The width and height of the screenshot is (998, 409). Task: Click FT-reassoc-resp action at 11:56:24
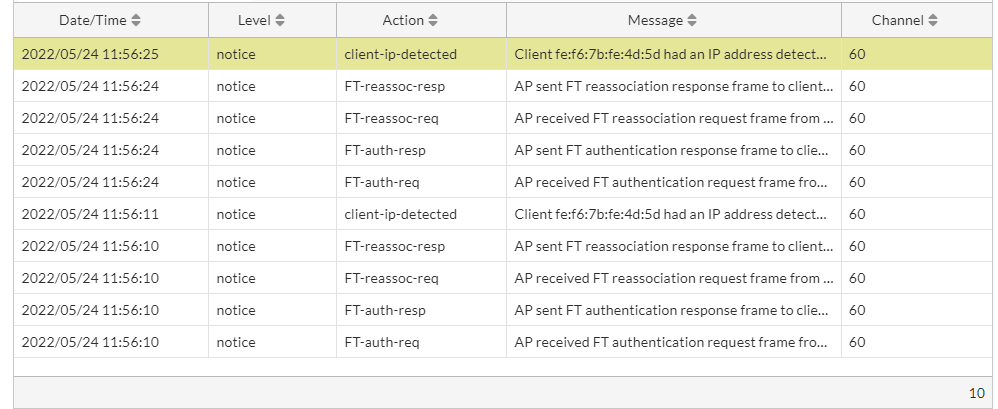click(394, 86)
